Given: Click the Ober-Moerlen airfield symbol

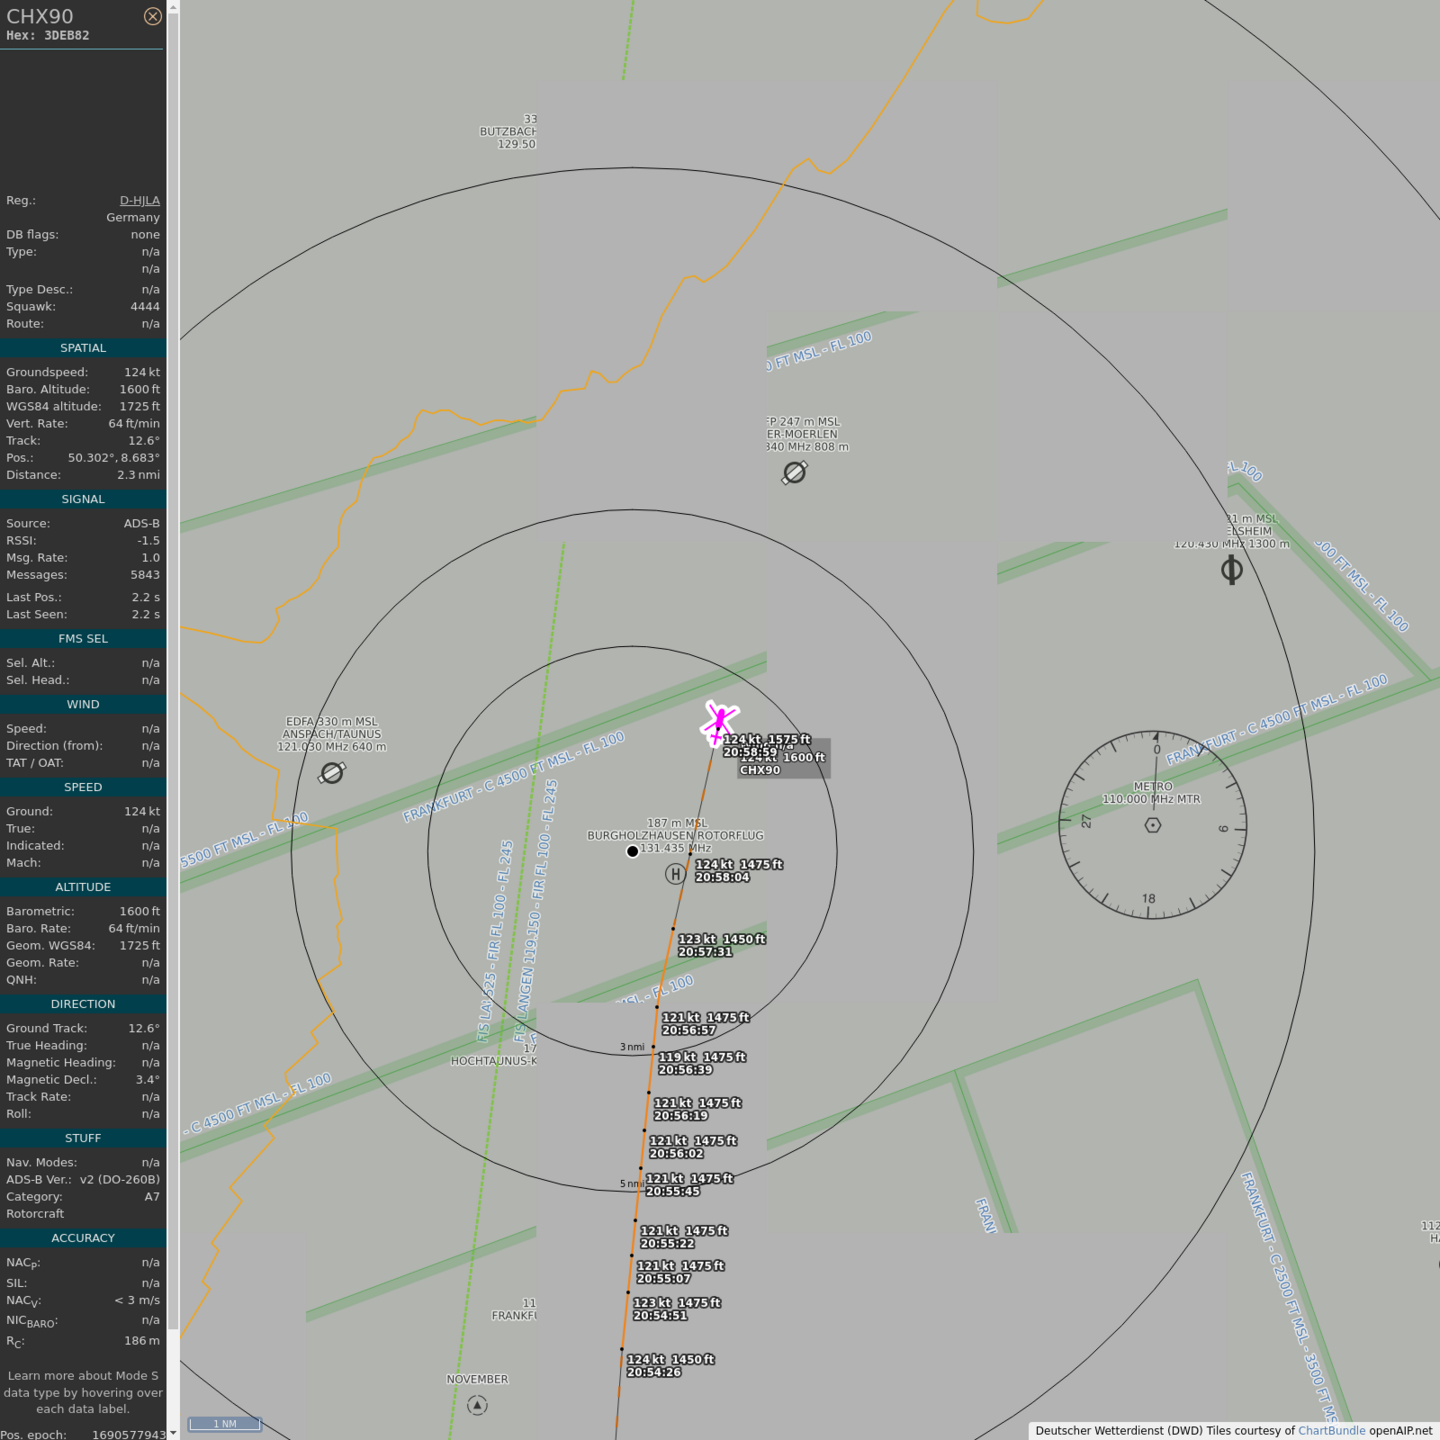Looking at the screenshot, I should [795, 472].
